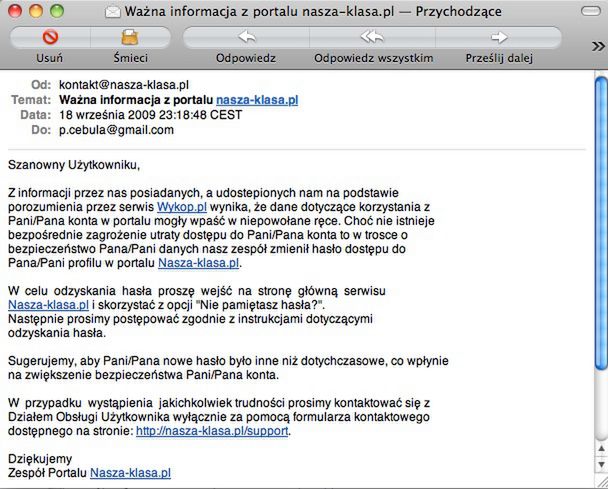Screen dimensions: 608x489
Task: Open Nasza-klasa.pl link after 'profilu w portalu'
Action: pyautogui.click(x=198, y=263)
